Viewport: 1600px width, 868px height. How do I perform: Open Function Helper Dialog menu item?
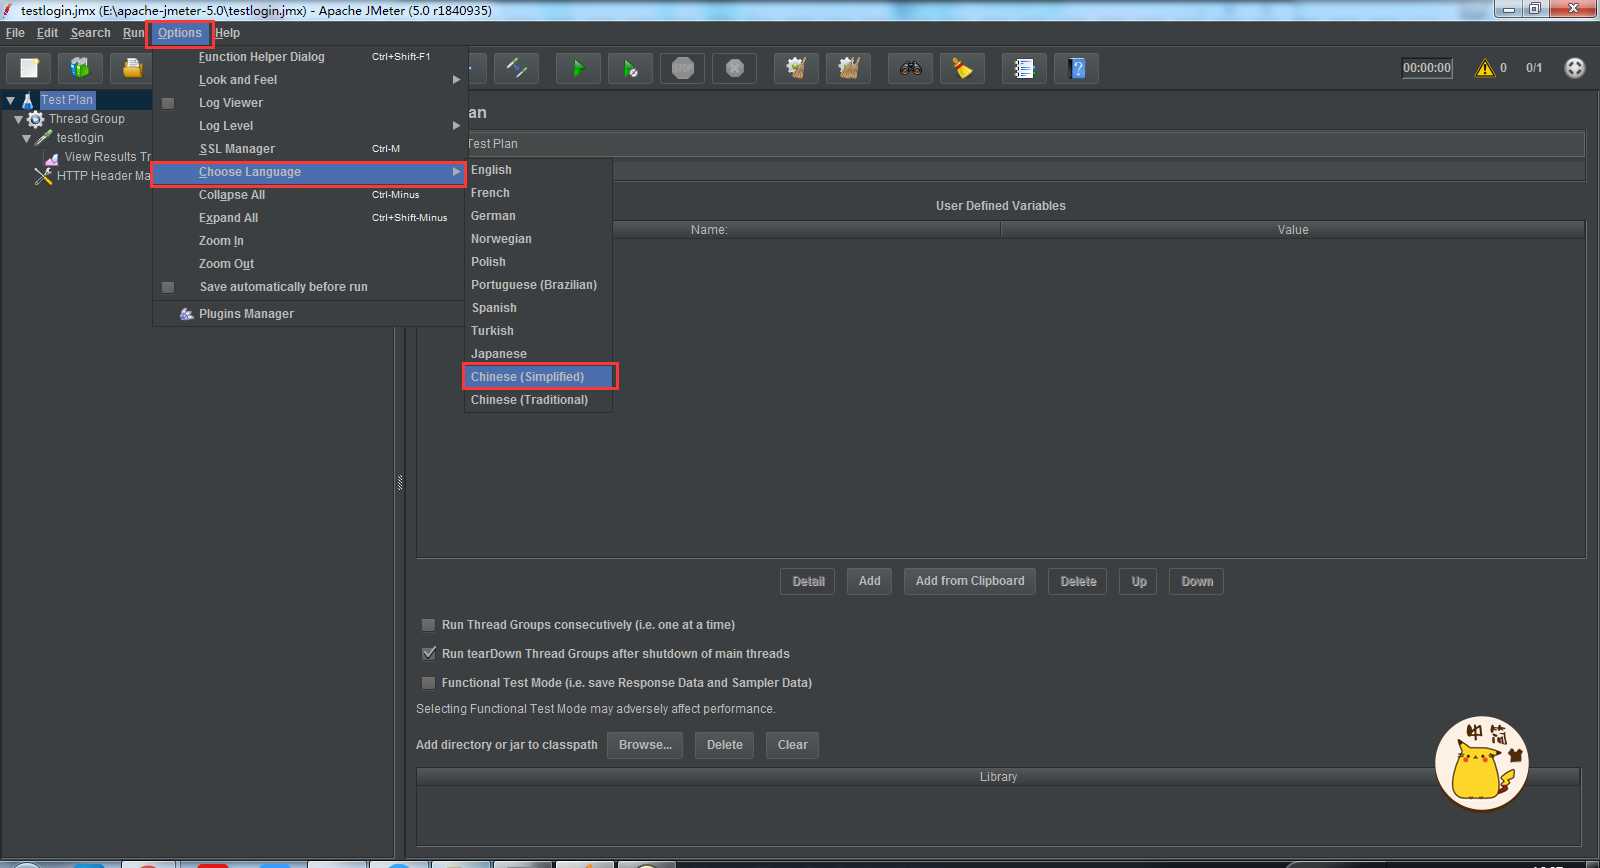click(310, 57)
